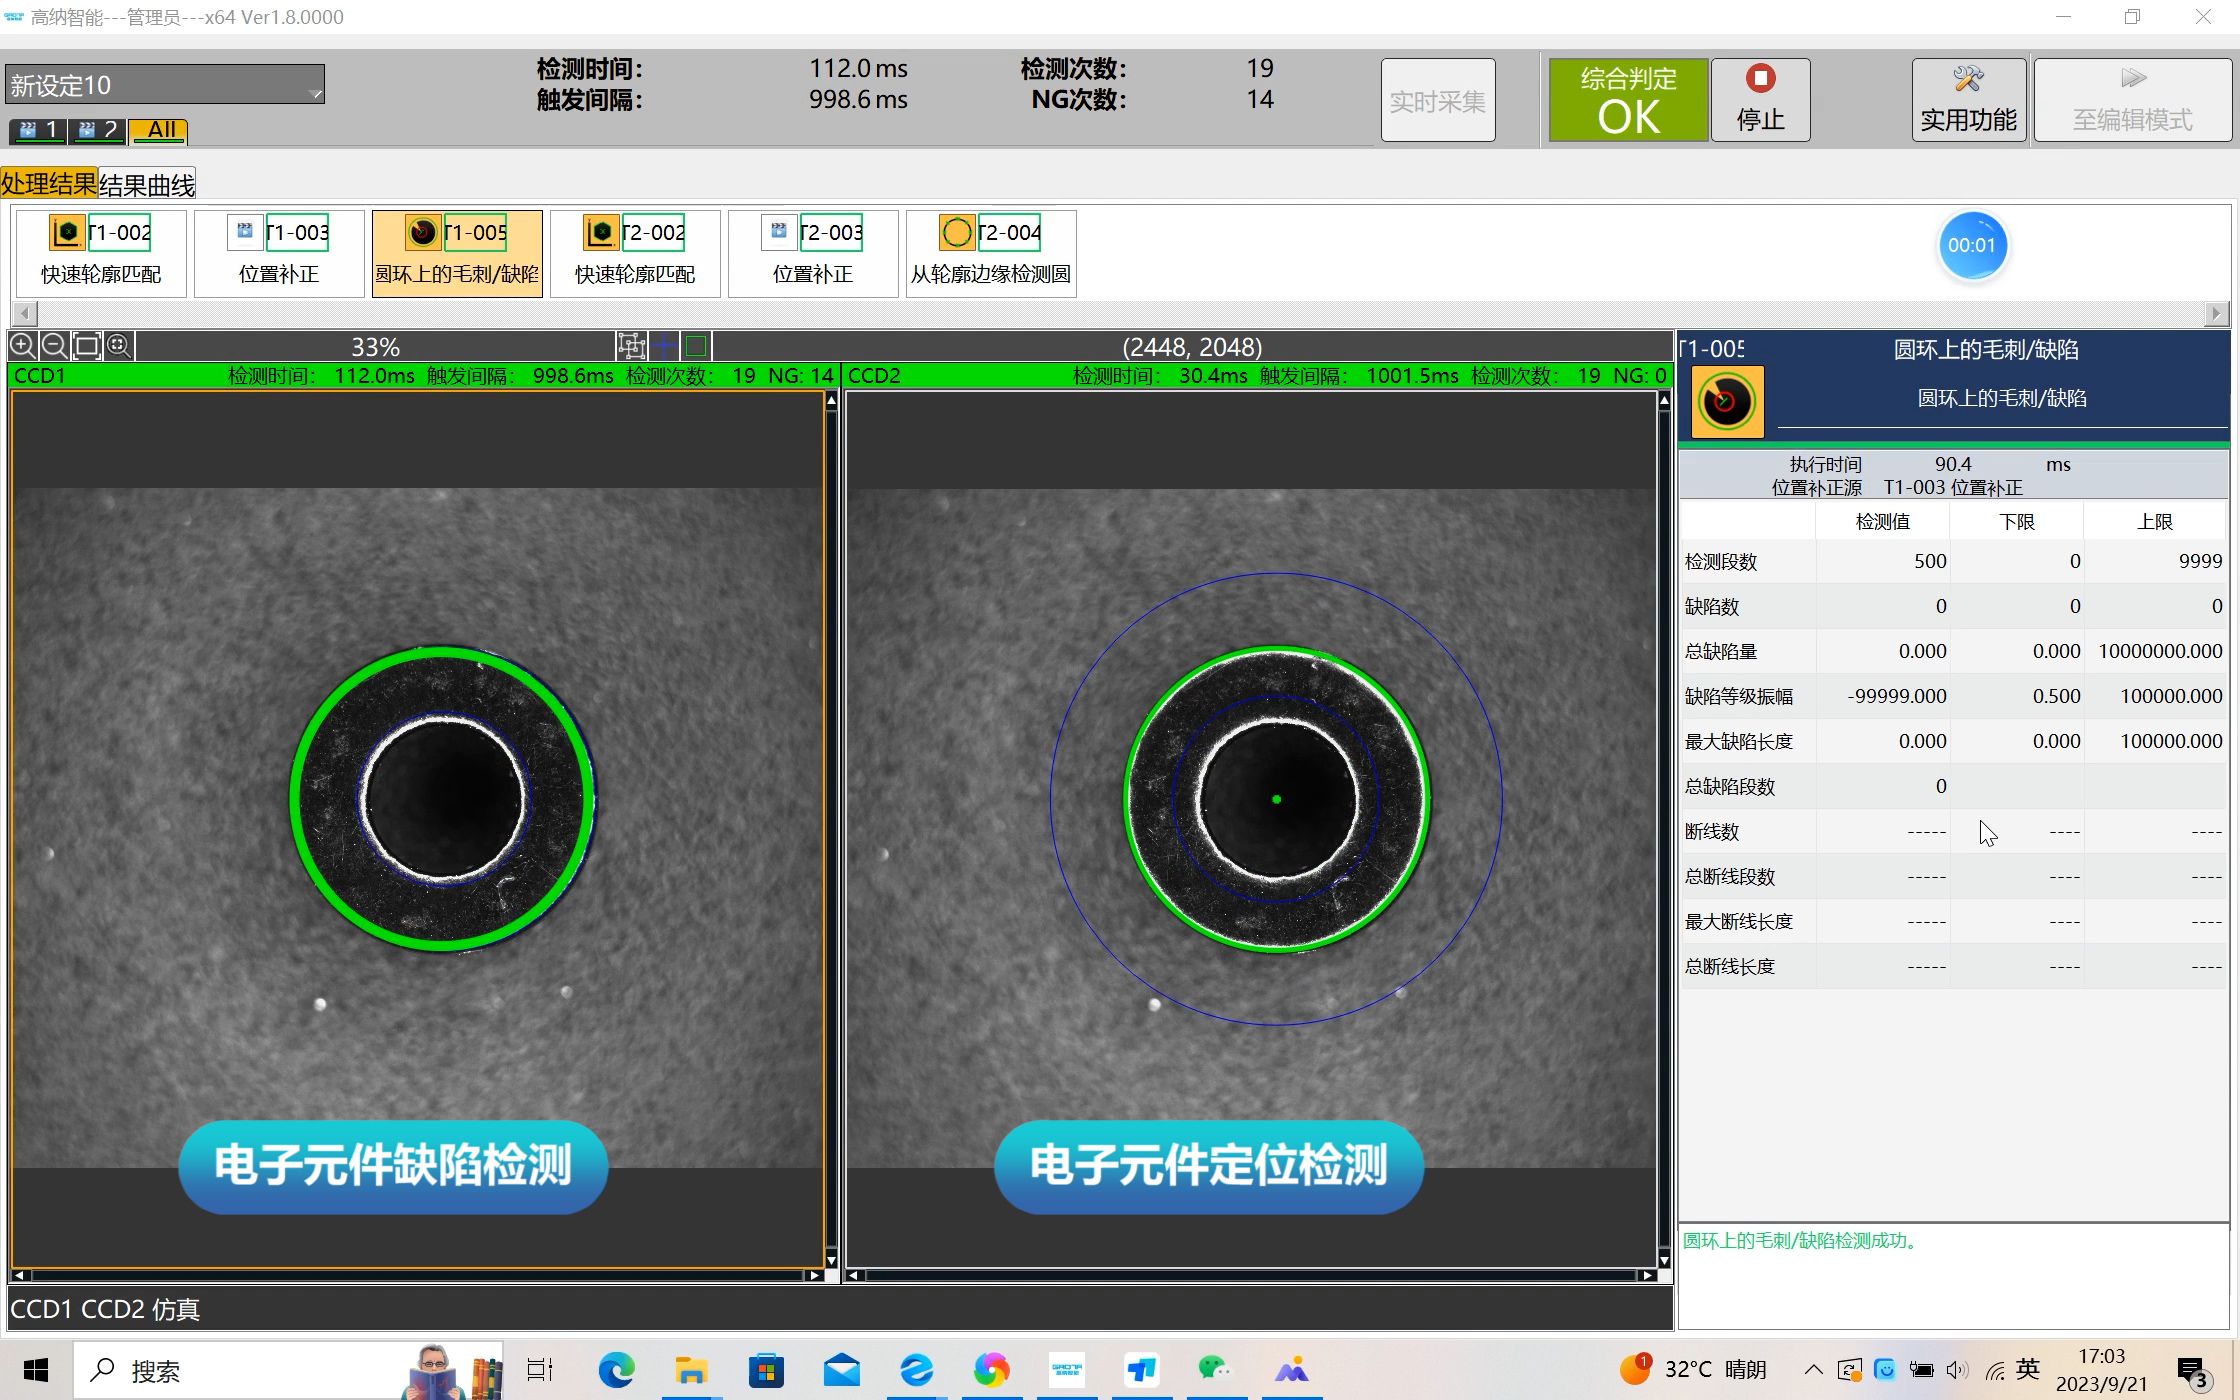Screen dimensions: 2240x1400
Task: Click the zoom in magnifier icon
Action: [x=22, y=346]
